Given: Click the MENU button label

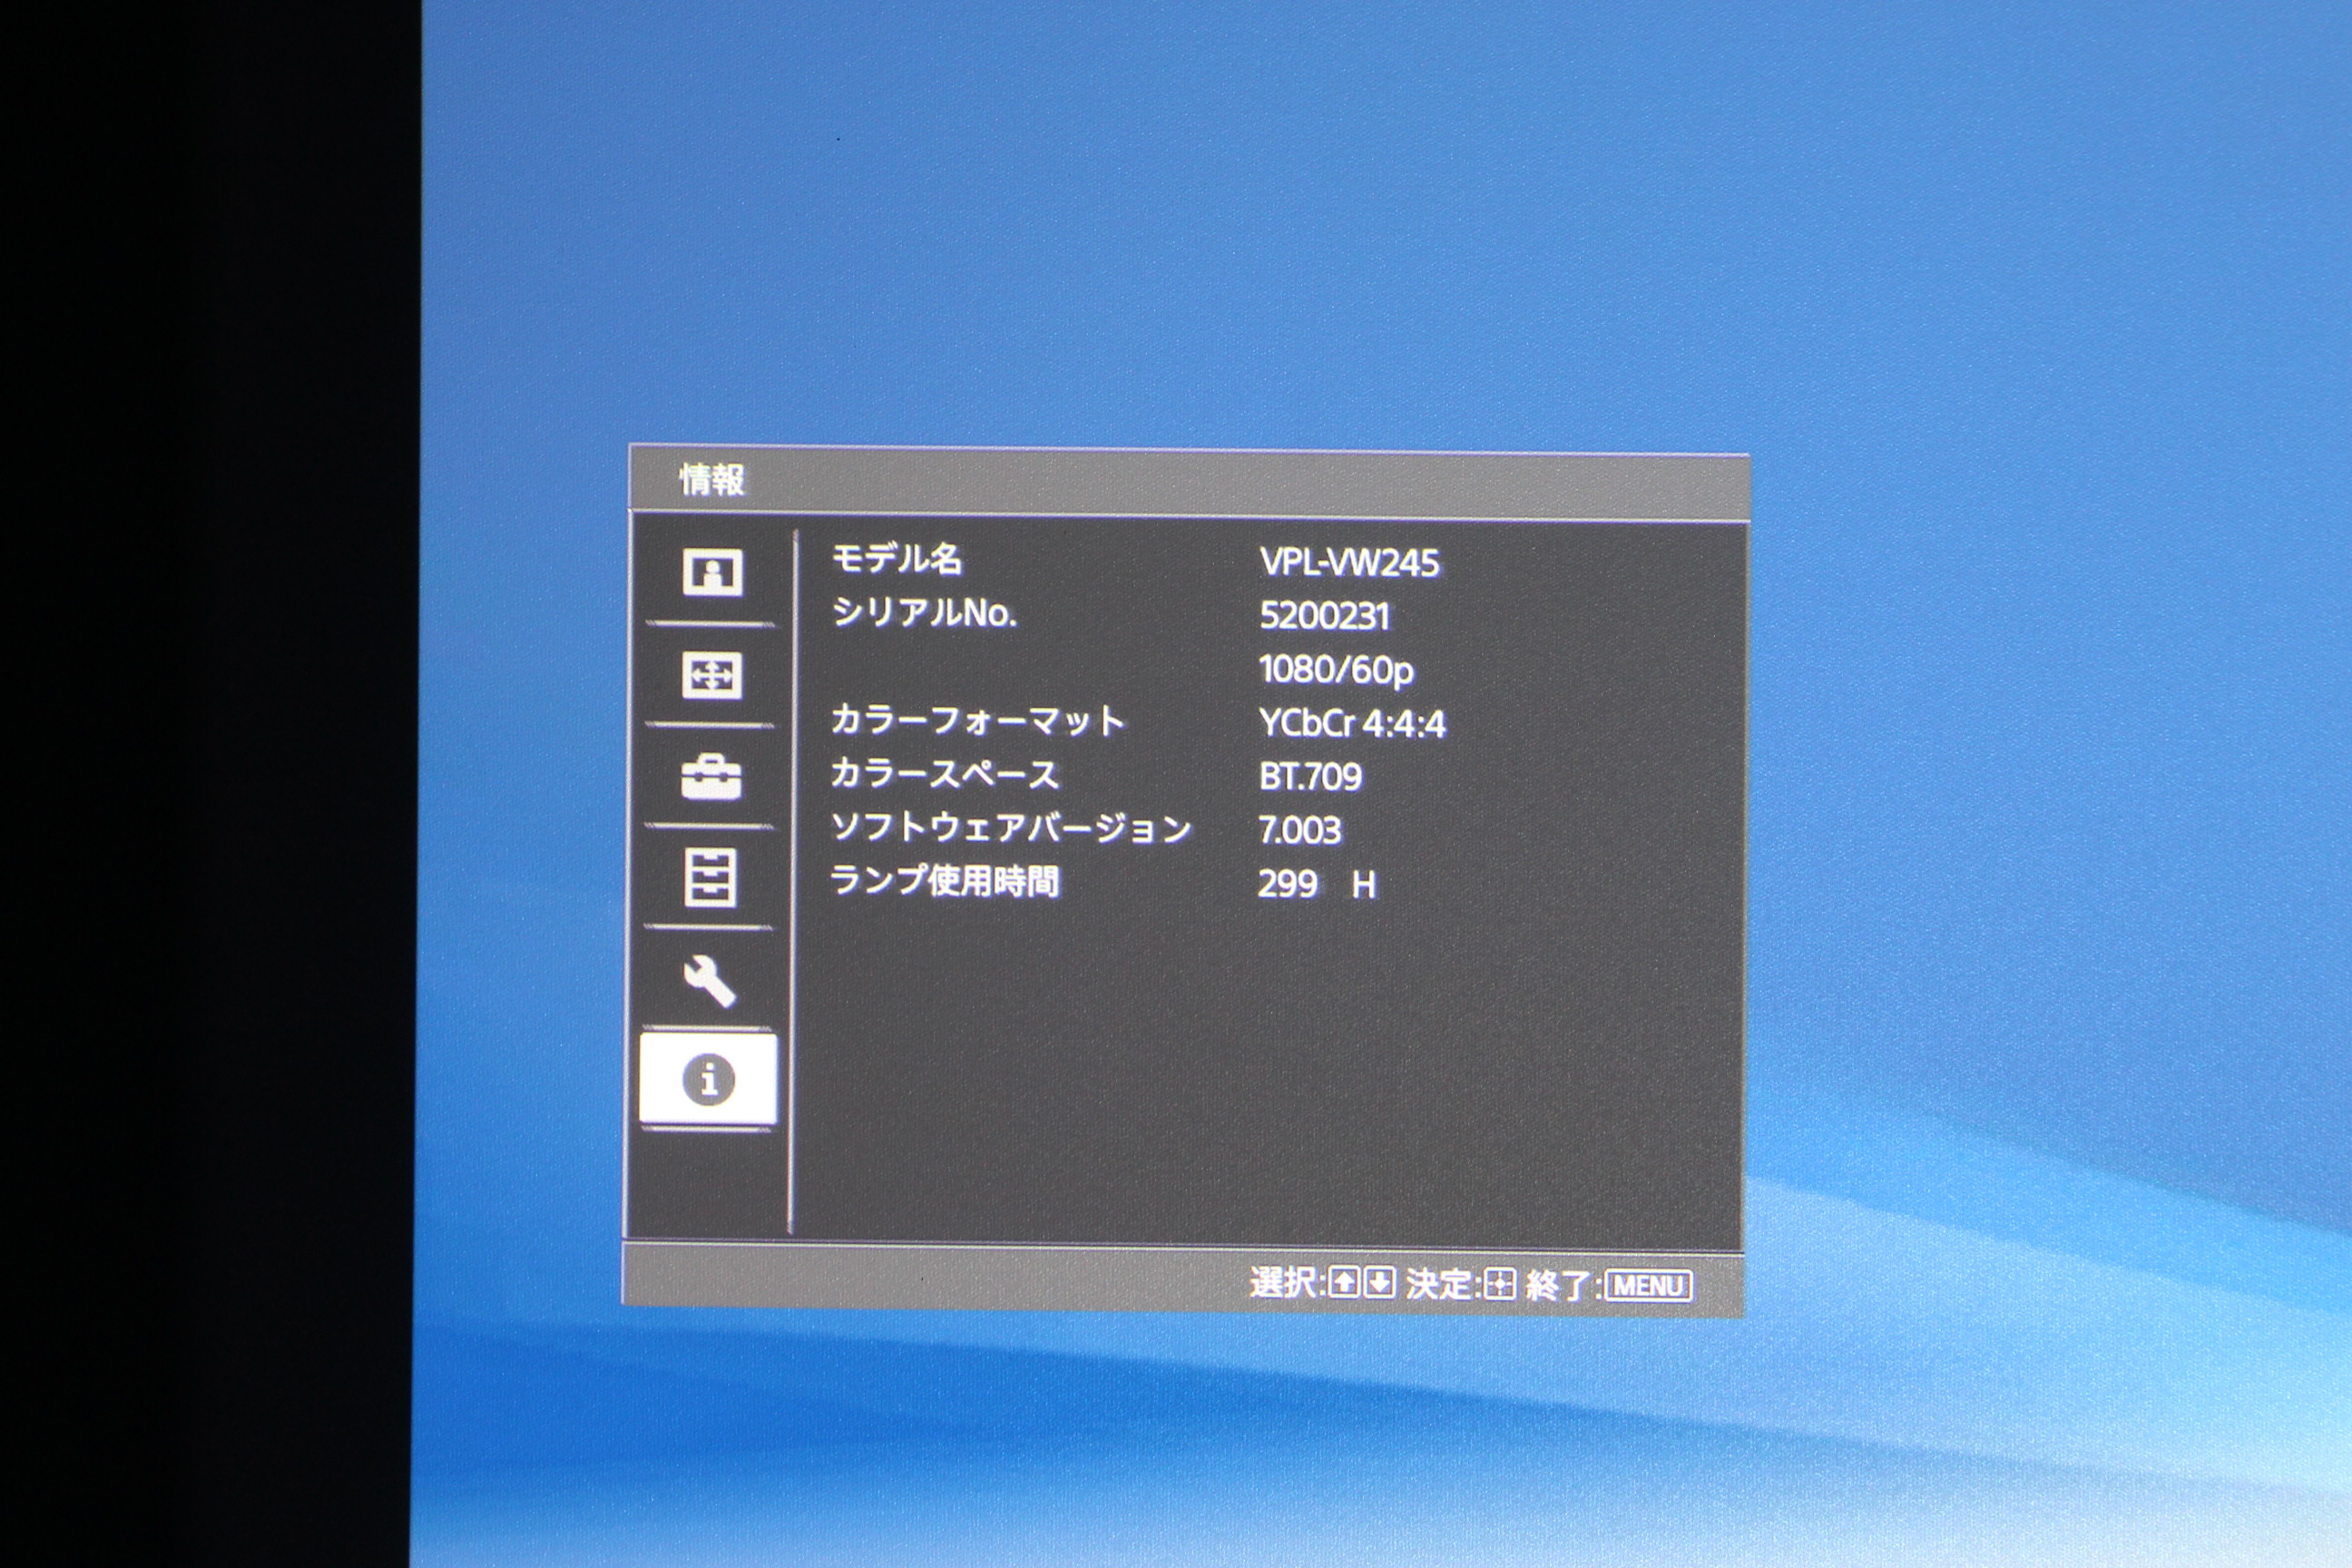Looking at the screenshot, I should coord(1649,1286).
